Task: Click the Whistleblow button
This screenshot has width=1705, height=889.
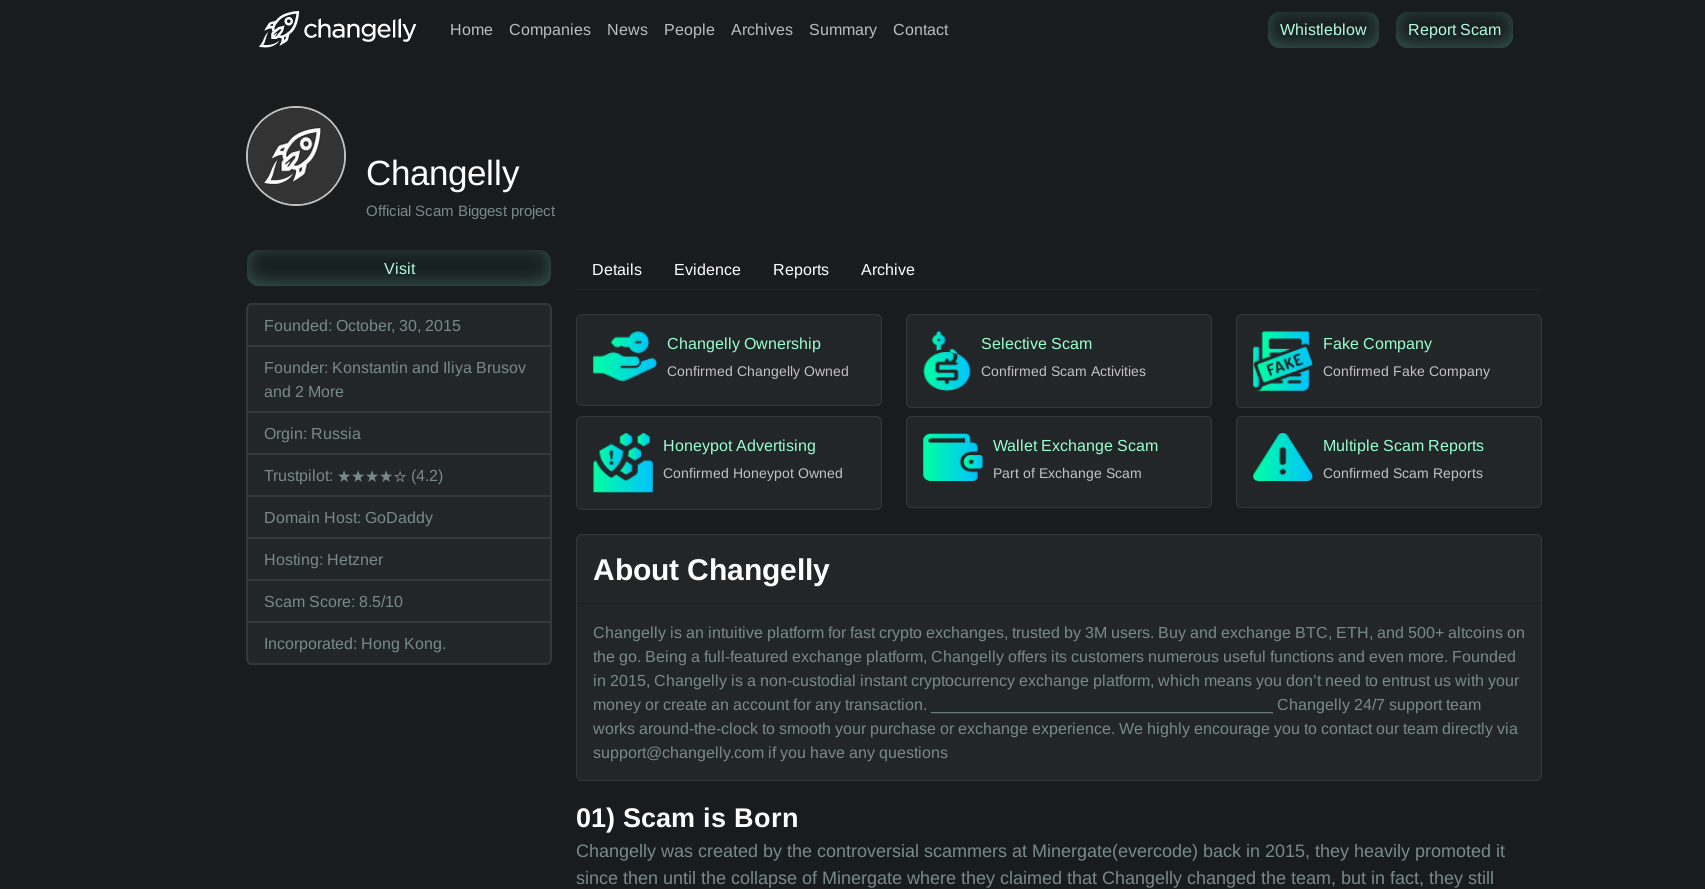Action: (x=1322, y=30)
